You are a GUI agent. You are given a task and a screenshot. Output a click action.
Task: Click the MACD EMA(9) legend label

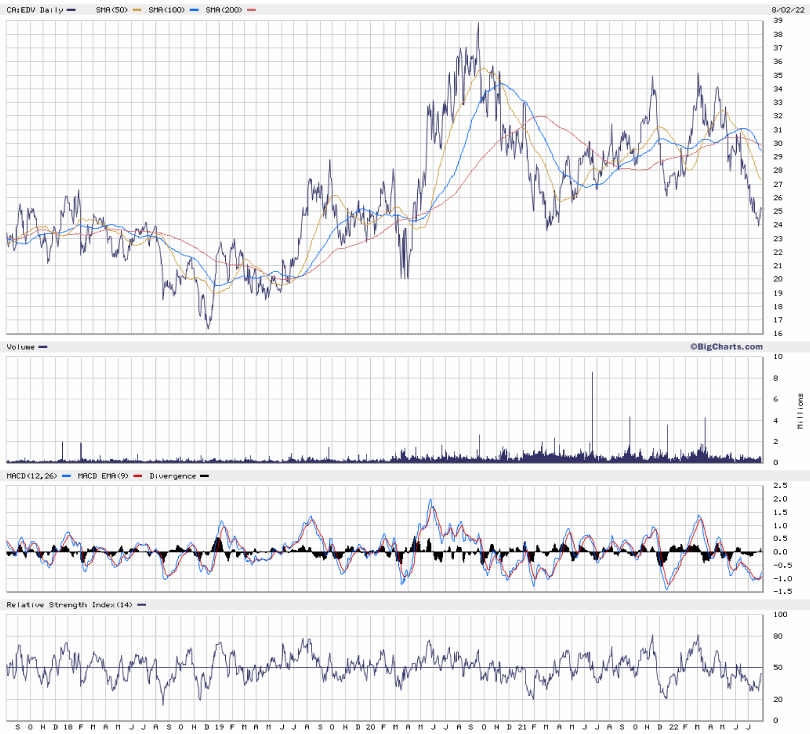(105, 476)
